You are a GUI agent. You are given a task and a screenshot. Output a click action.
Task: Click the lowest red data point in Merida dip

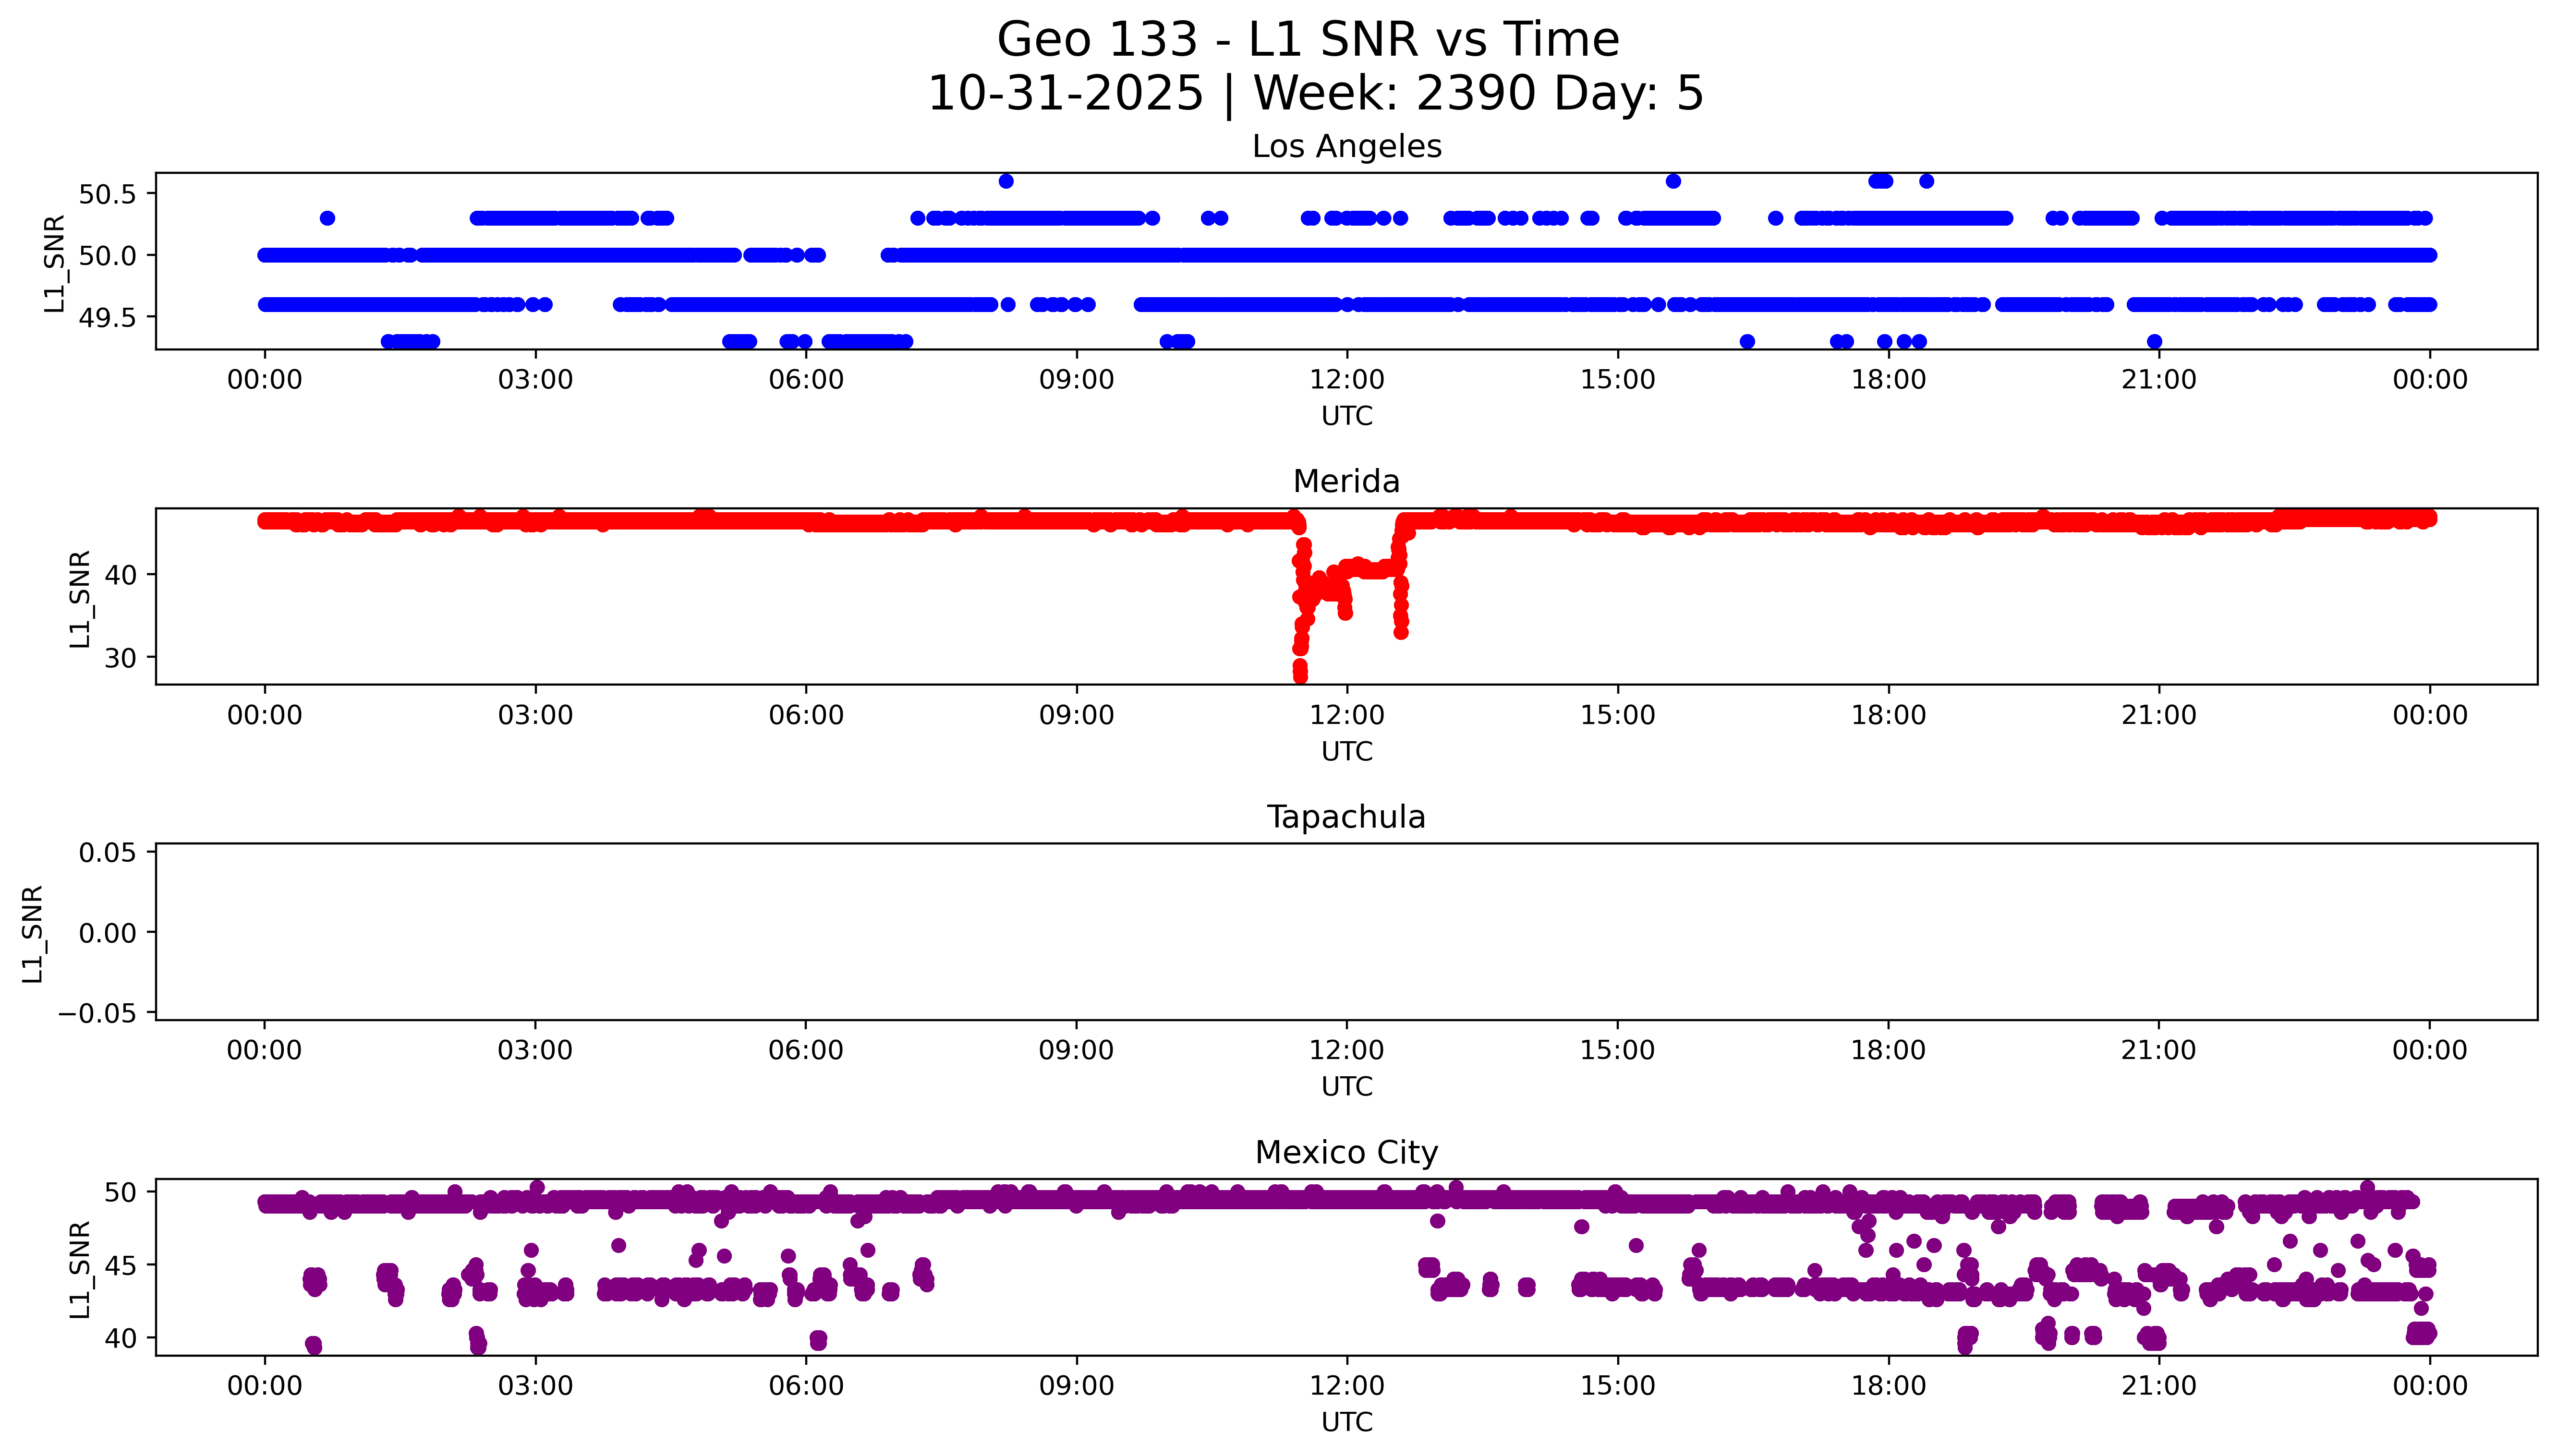pos(1300,677)
